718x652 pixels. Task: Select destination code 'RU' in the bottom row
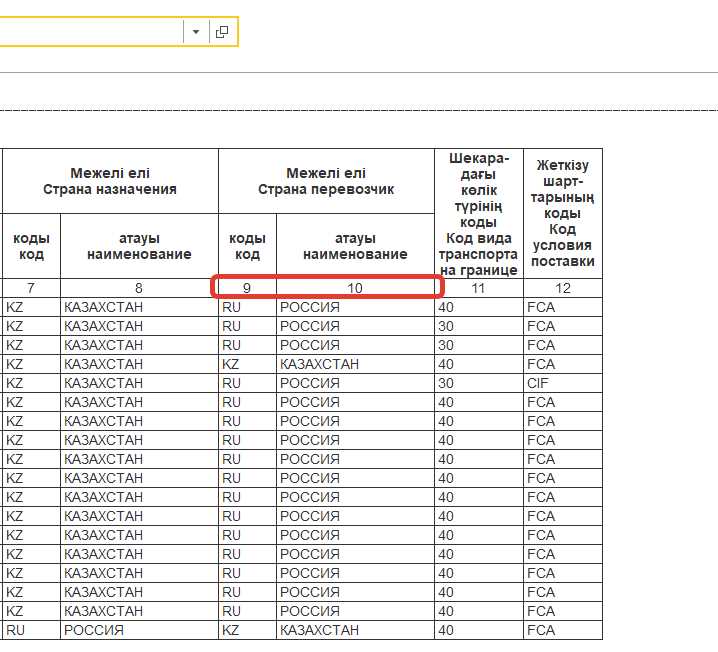[x=31, y=630]
